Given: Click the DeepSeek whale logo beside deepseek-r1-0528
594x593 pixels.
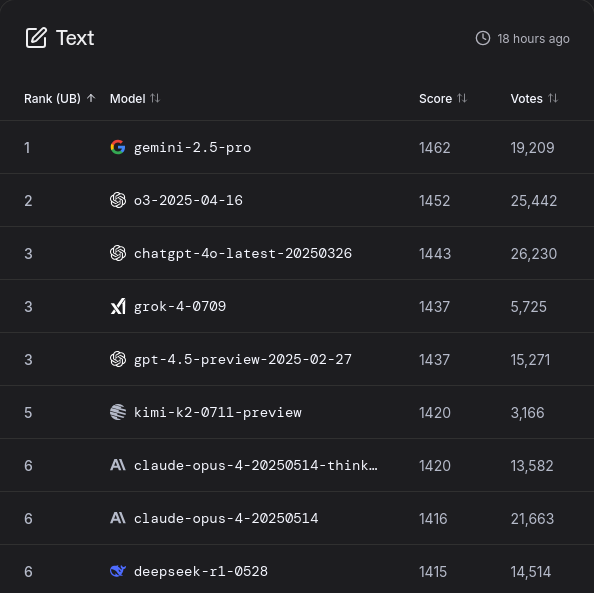Looking at the screenshot, I should point(118,571).
